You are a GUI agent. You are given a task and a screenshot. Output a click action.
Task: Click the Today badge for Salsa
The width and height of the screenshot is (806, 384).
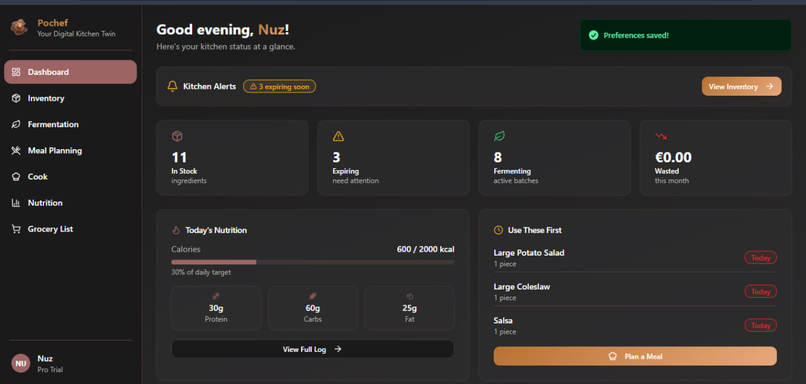pos(761,325)
